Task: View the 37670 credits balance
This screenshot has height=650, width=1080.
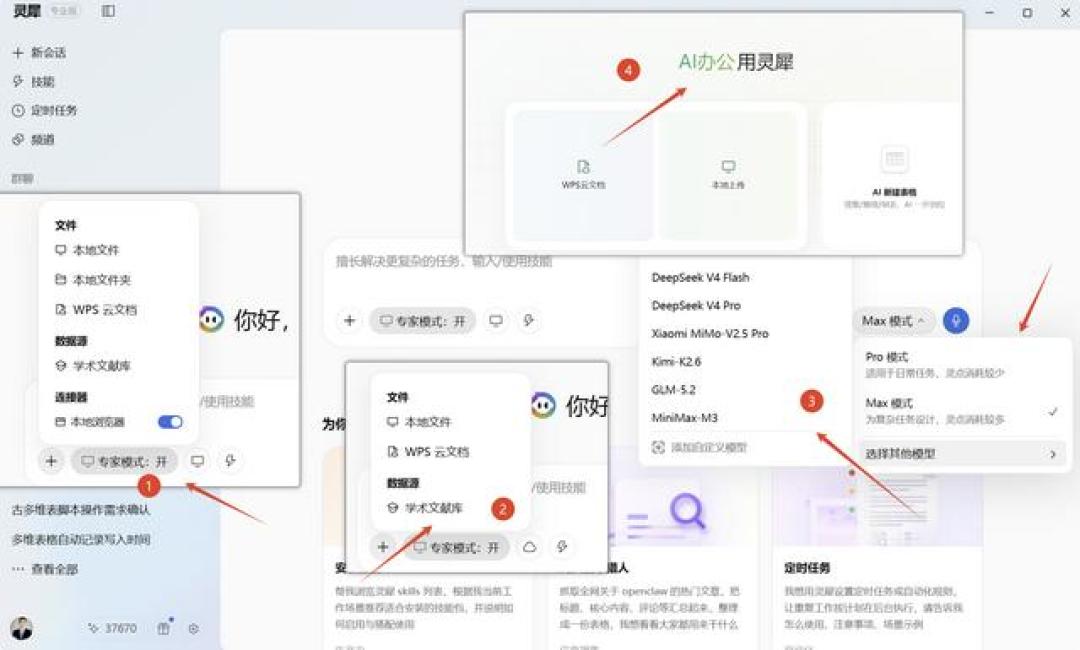Action: (x=112, y=628)
